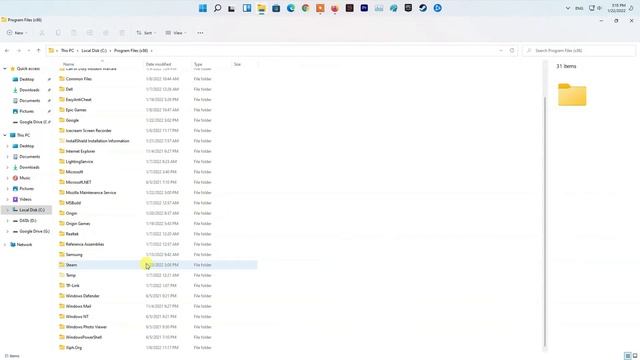Viewport: 640px width, 360px height.
Task: Expand Music under This PC
Action: point(7,178)
